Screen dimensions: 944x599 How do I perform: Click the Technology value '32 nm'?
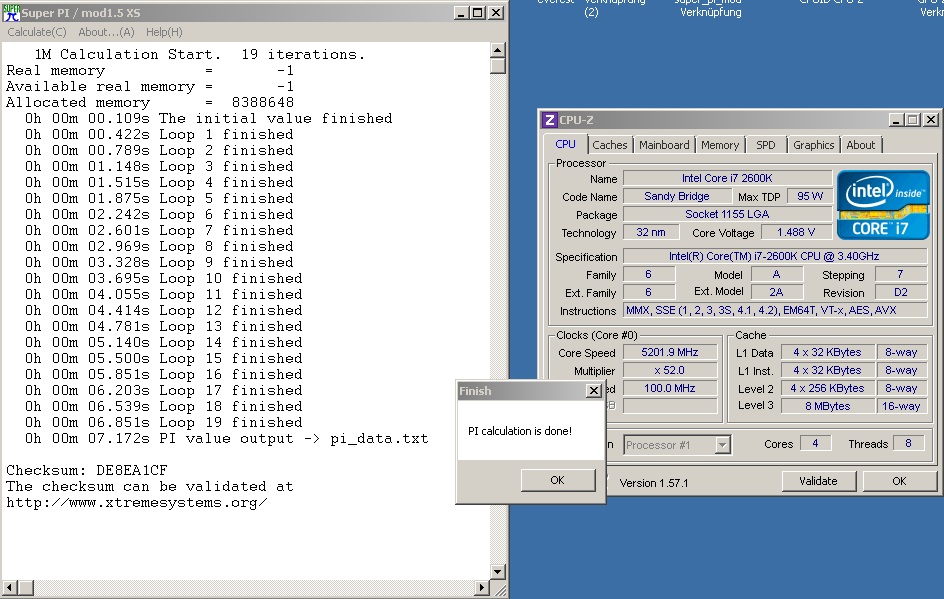click(x=651, y=232)
